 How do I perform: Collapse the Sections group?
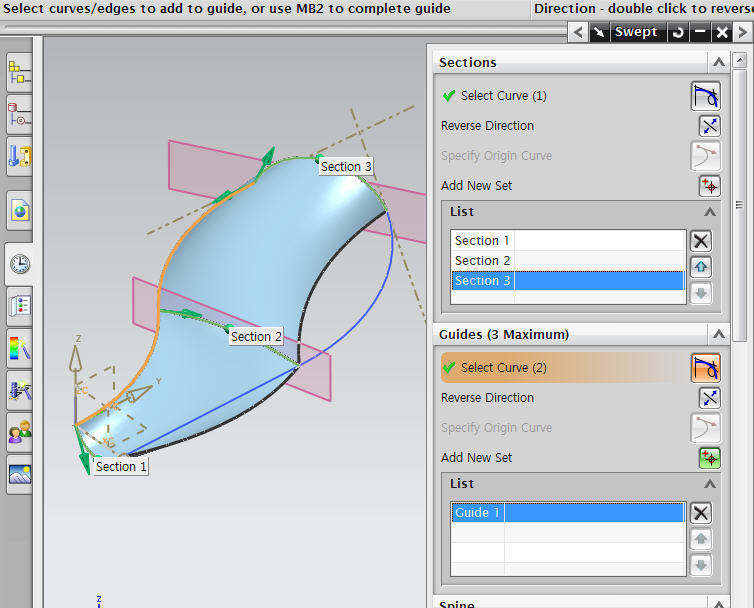tap(718, 62)
